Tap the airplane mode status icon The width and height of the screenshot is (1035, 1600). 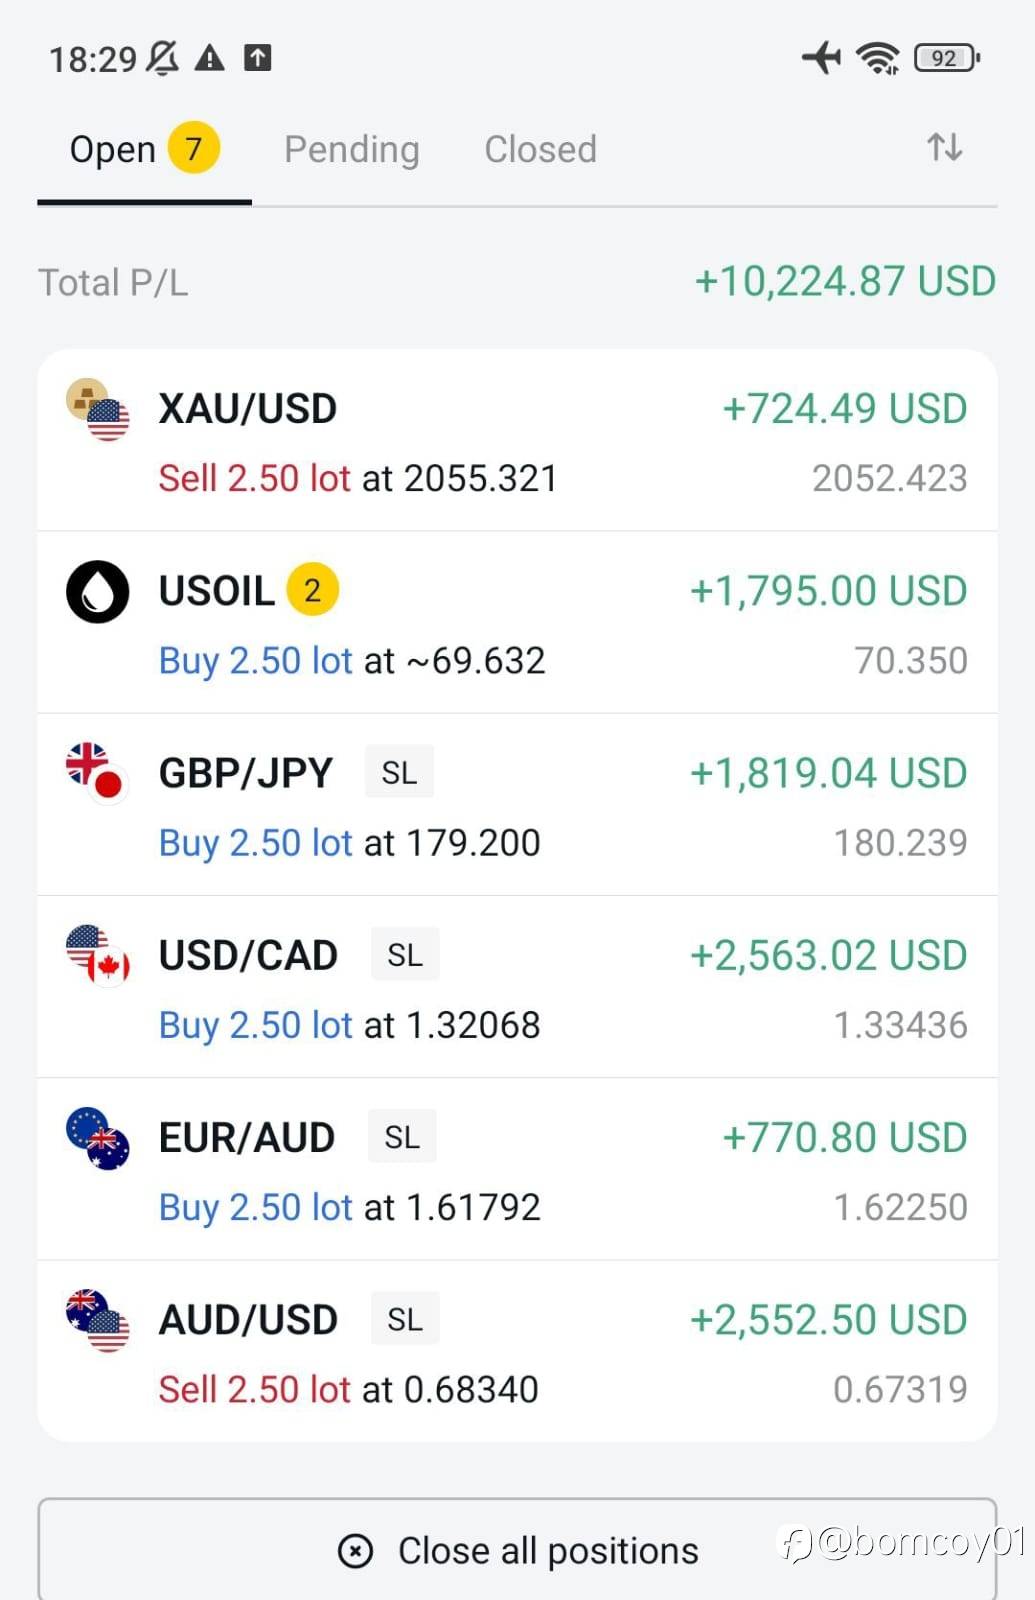(x=822, y=58)
